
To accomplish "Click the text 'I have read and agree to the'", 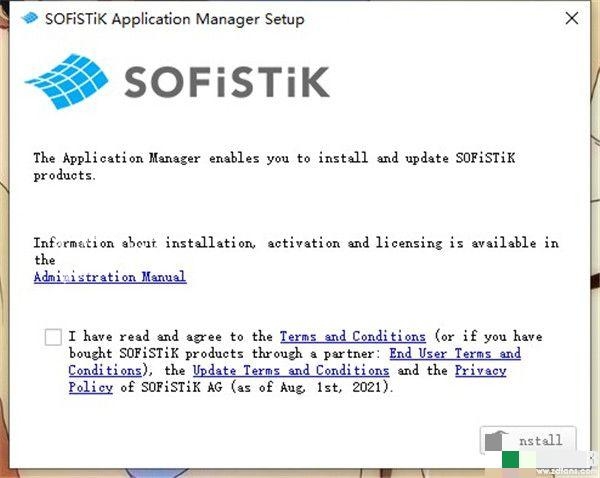I will coord(171,336).
